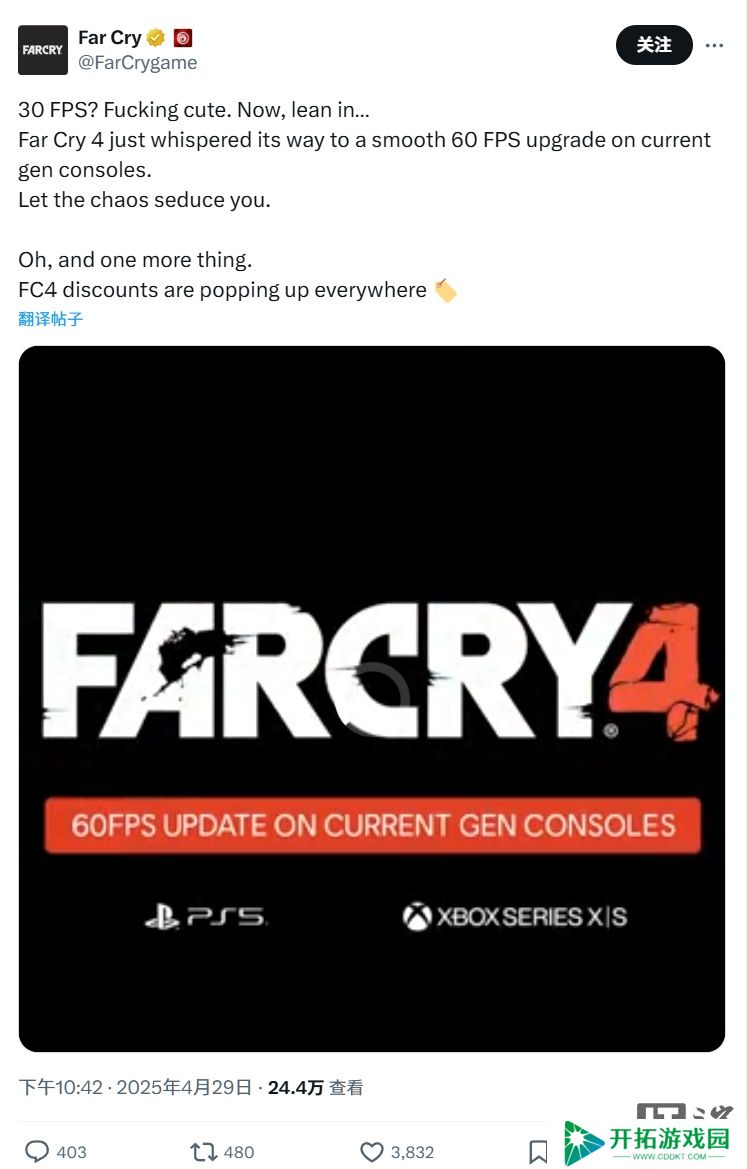The height and width of the screenshot is (1169, 747).
Task: Follow the account with the 关注 button
Action: tap(654, 45)
